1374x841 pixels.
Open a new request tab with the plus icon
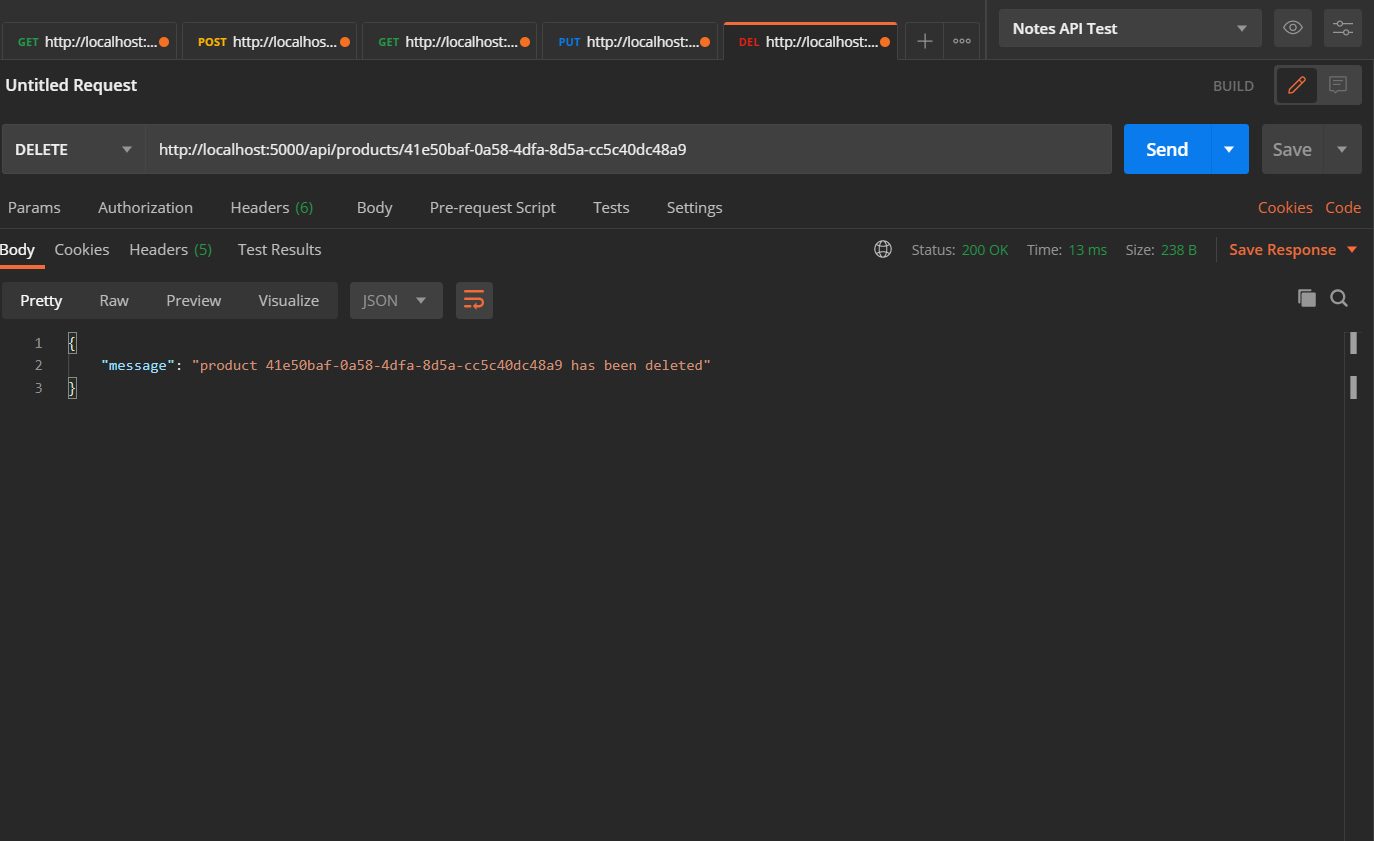pos(925,41)
